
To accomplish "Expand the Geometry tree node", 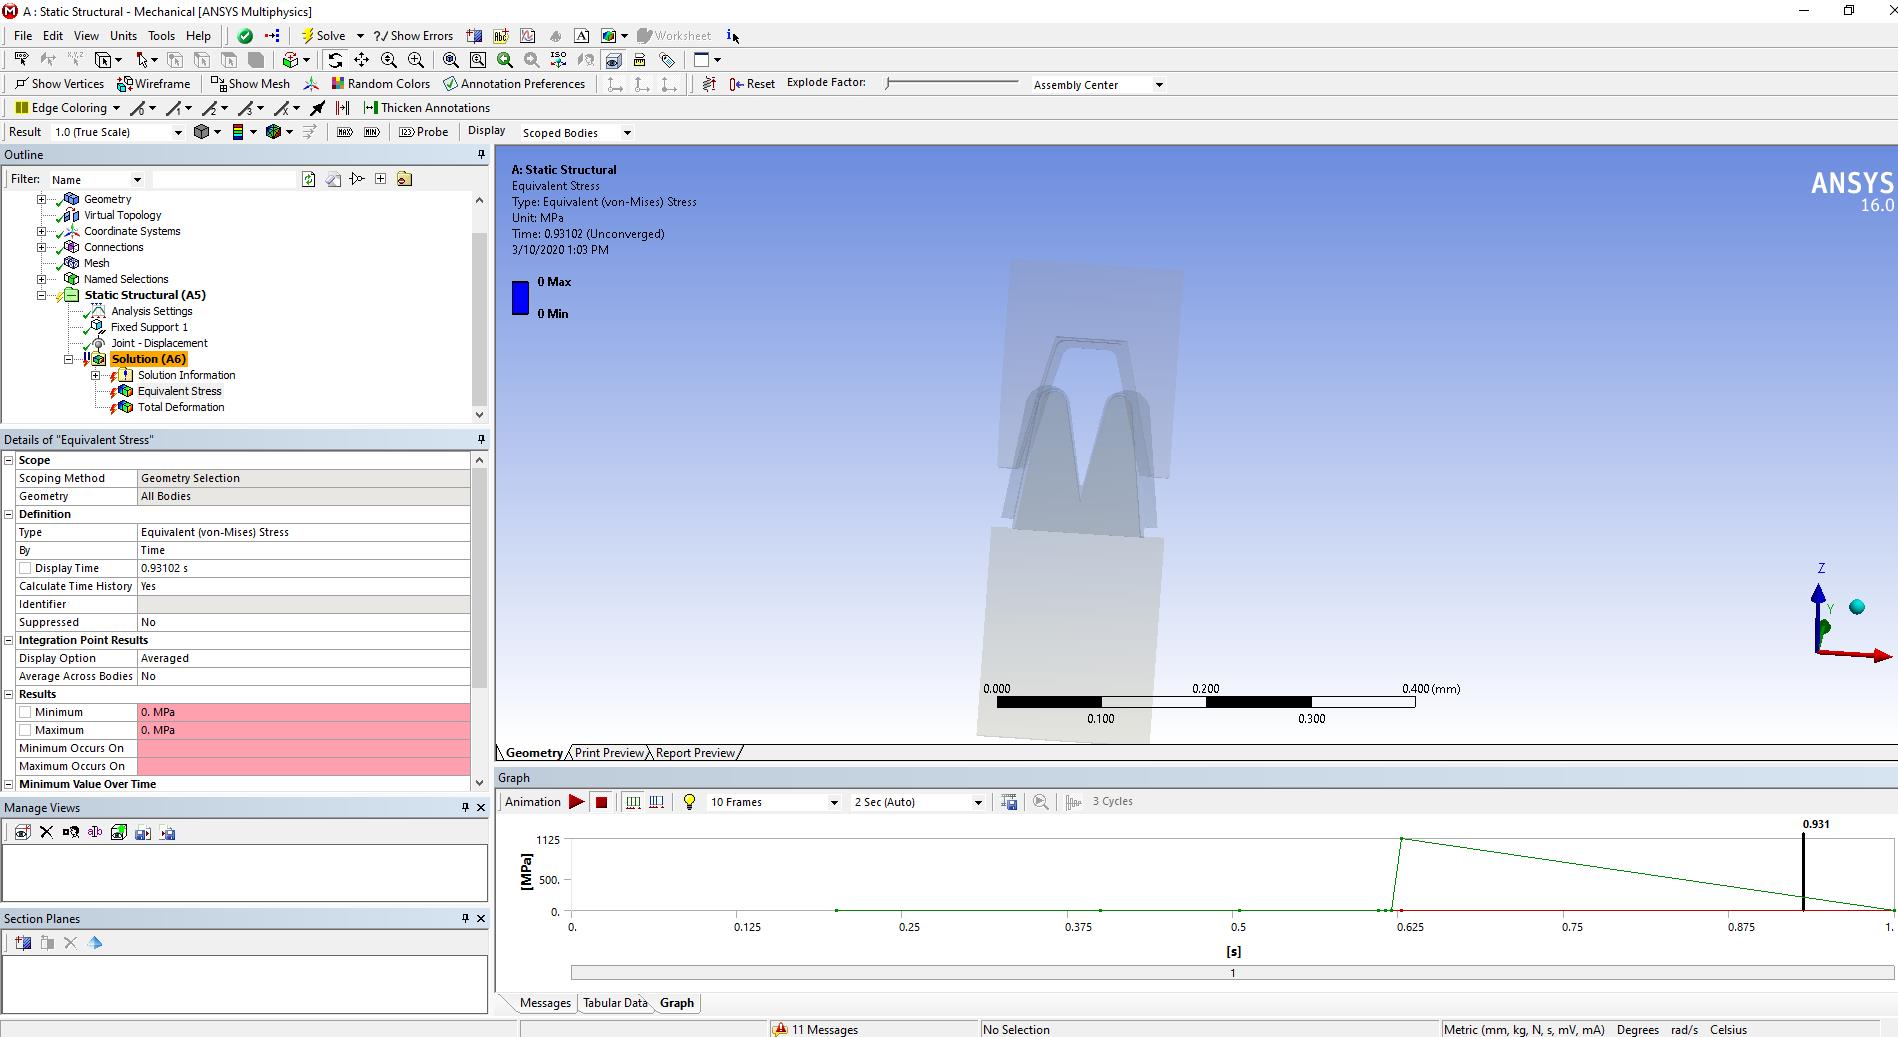I will 42,199.
